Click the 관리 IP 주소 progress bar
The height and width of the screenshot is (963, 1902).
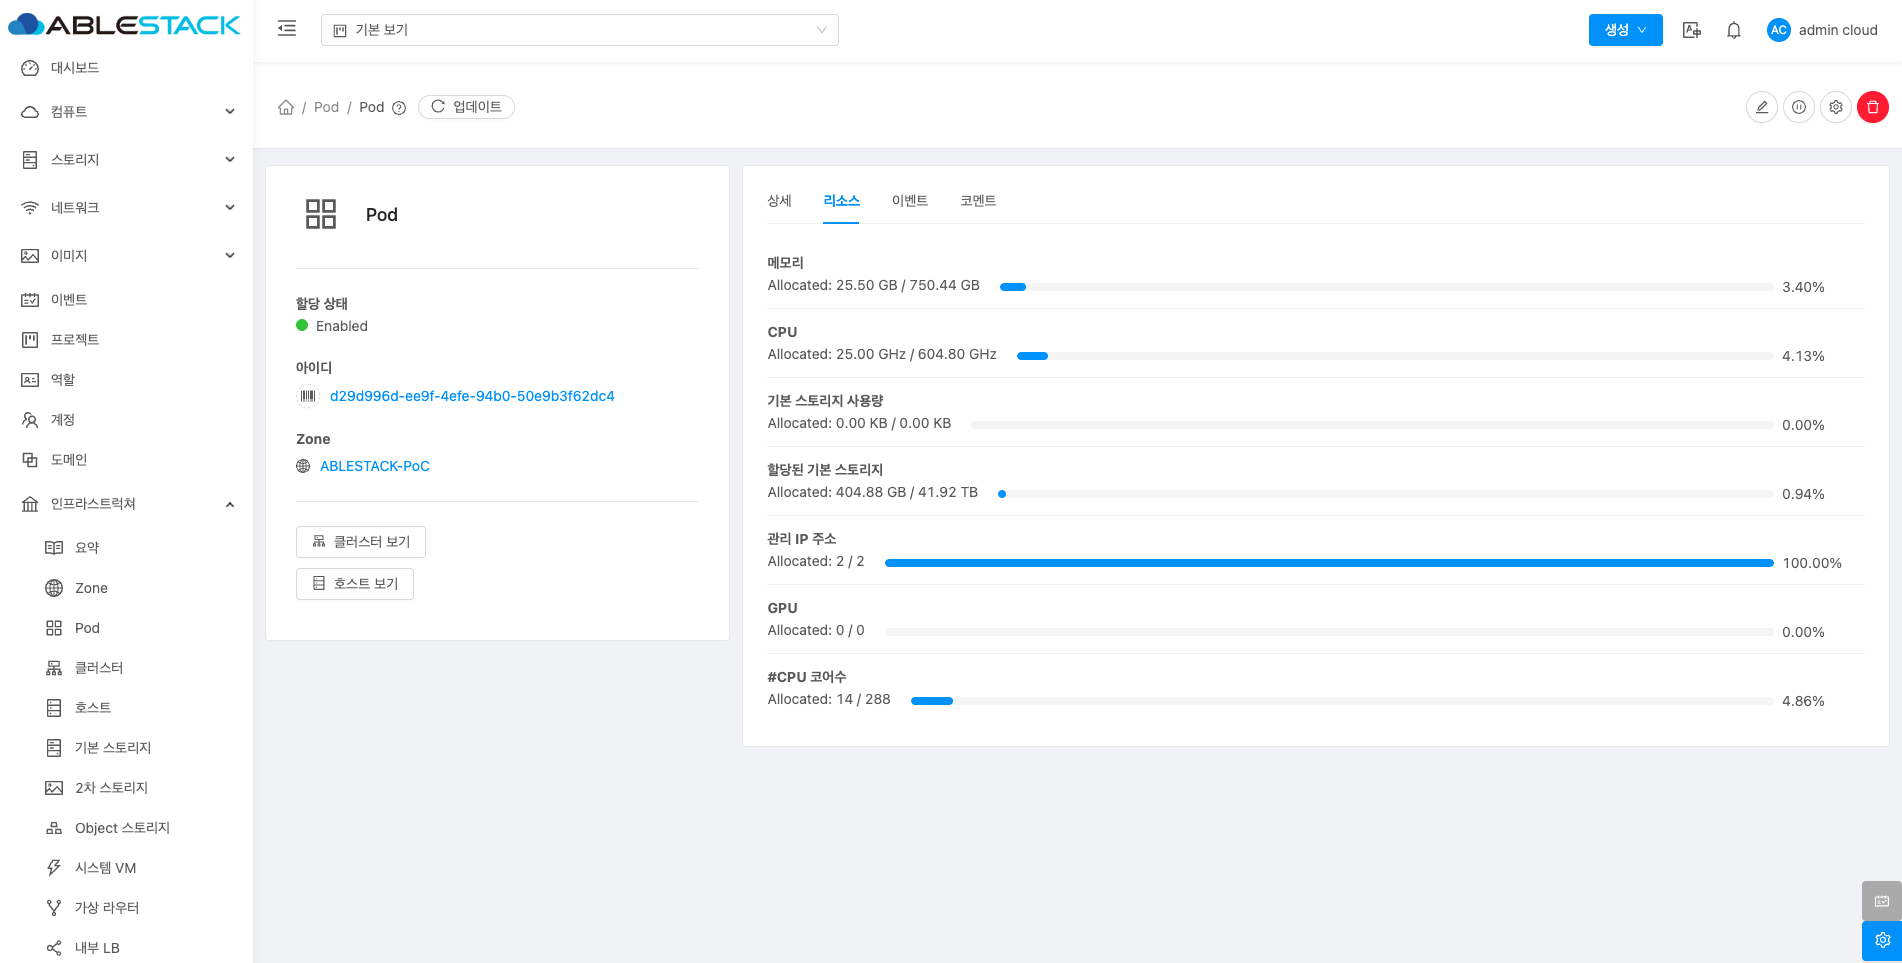coord(1328,563)
